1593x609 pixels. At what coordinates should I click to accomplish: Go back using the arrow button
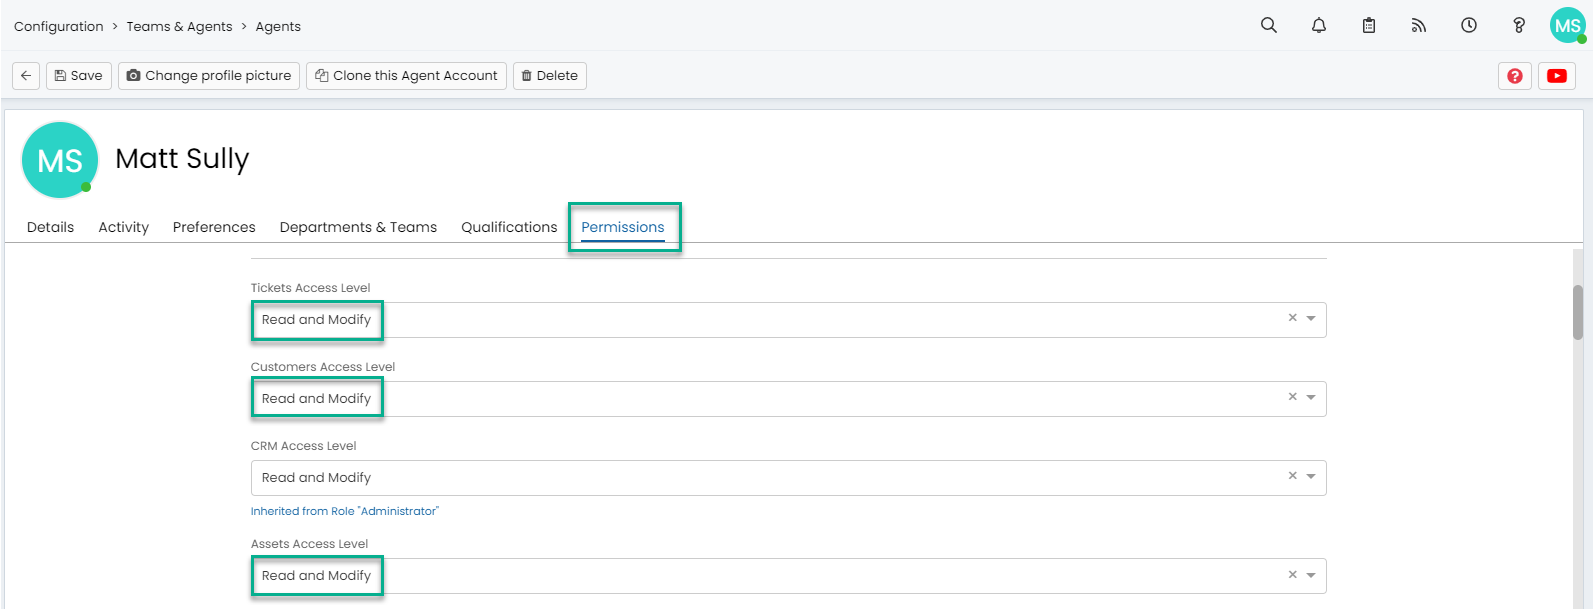tap(26, 76)
